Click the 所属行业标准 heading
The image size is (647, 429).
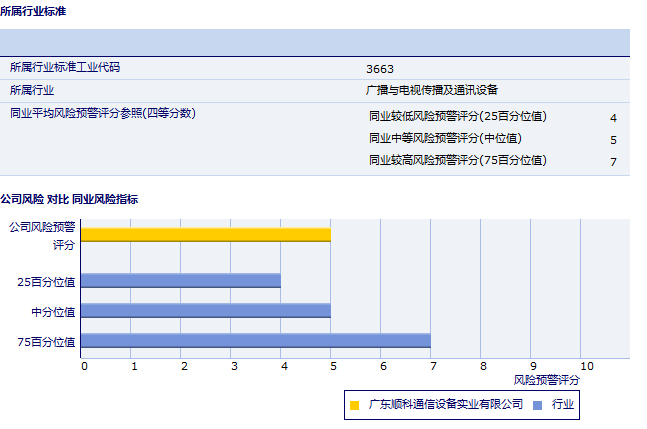pyautogui.click(x=33, y=11)
